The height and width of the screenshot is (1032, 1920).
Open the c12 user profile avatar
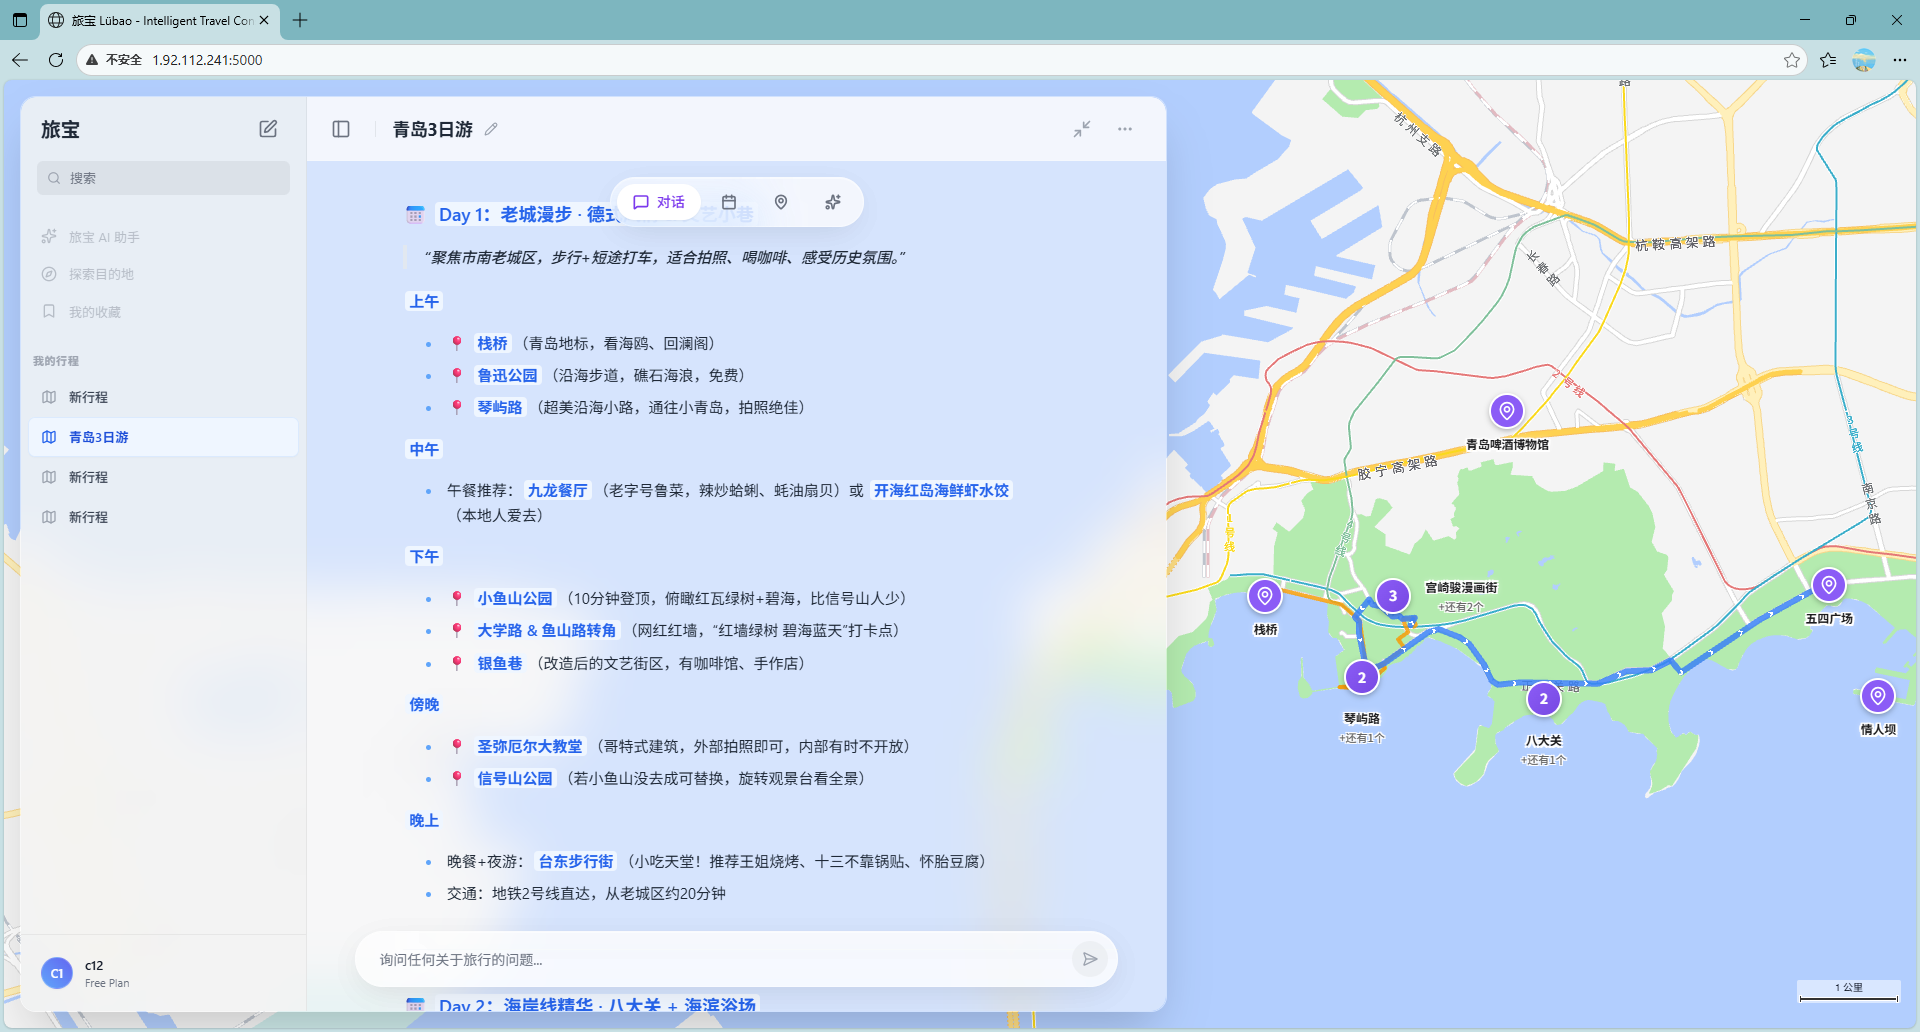(x=57, y=973)
